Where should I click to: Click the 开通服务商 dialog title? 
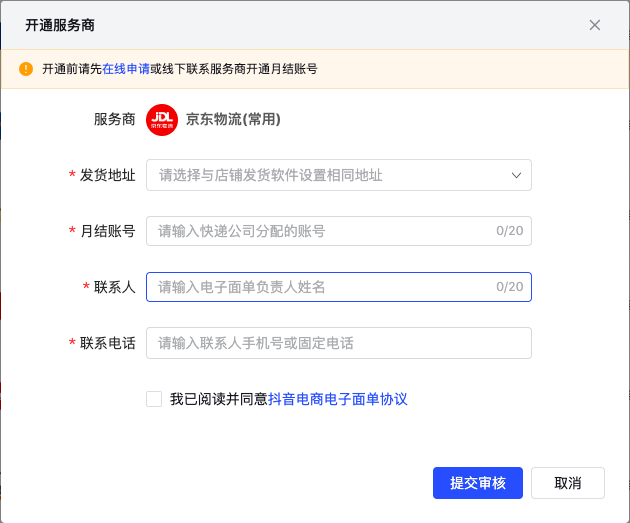60,25
